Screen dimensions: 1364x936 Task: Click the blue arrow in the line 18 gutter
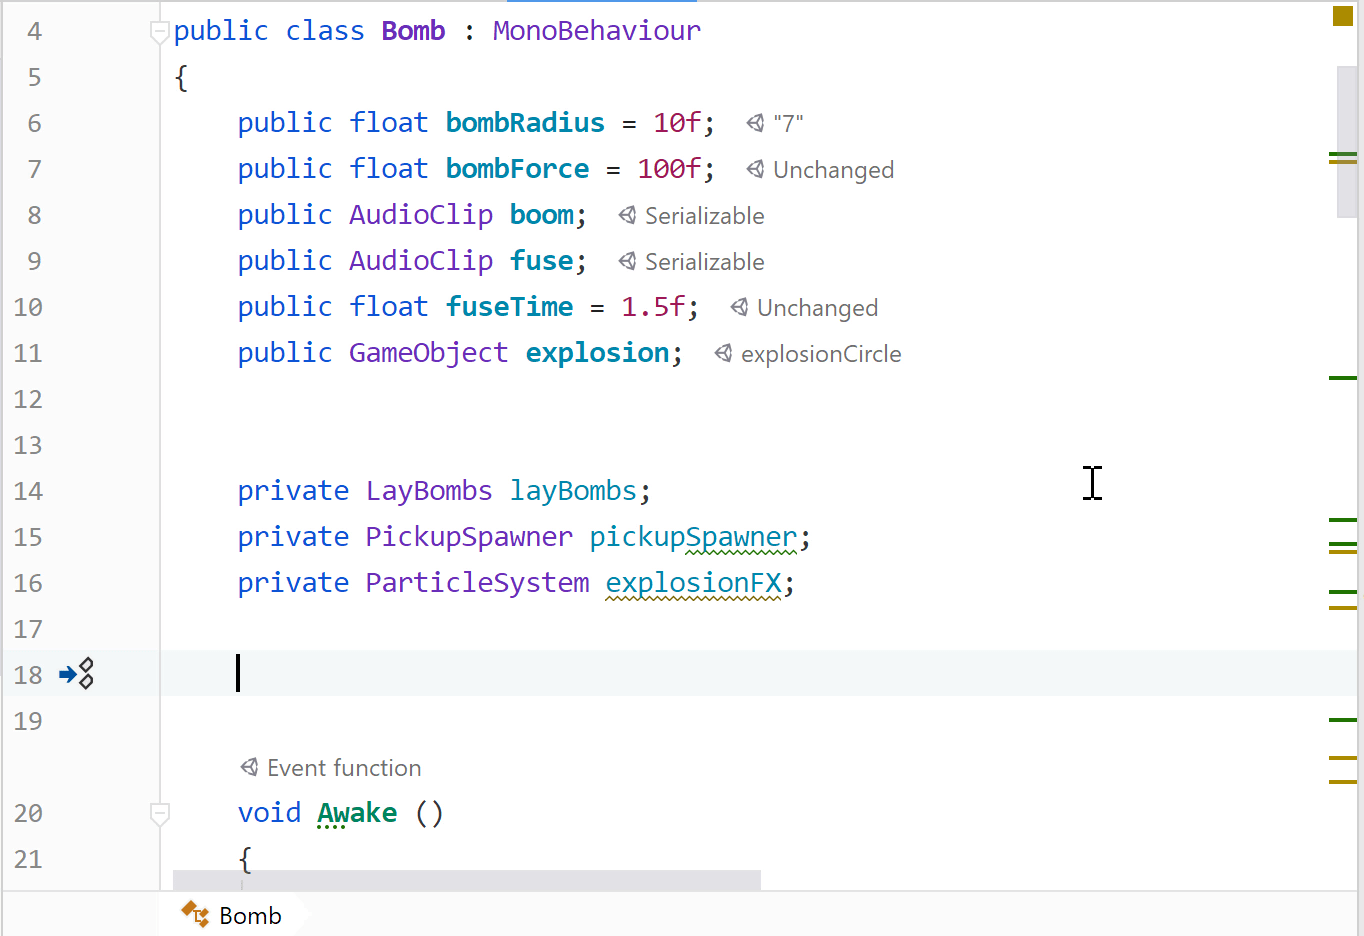(68, 674)
